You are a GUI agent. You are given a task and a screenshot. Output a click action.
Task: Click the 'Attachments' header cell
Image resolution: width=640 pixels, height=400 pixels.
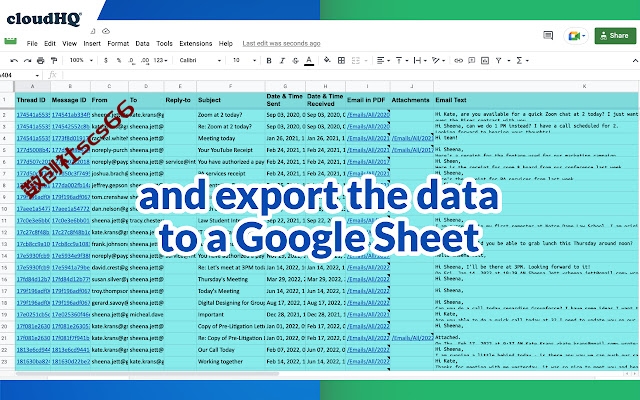click(411, 100)
